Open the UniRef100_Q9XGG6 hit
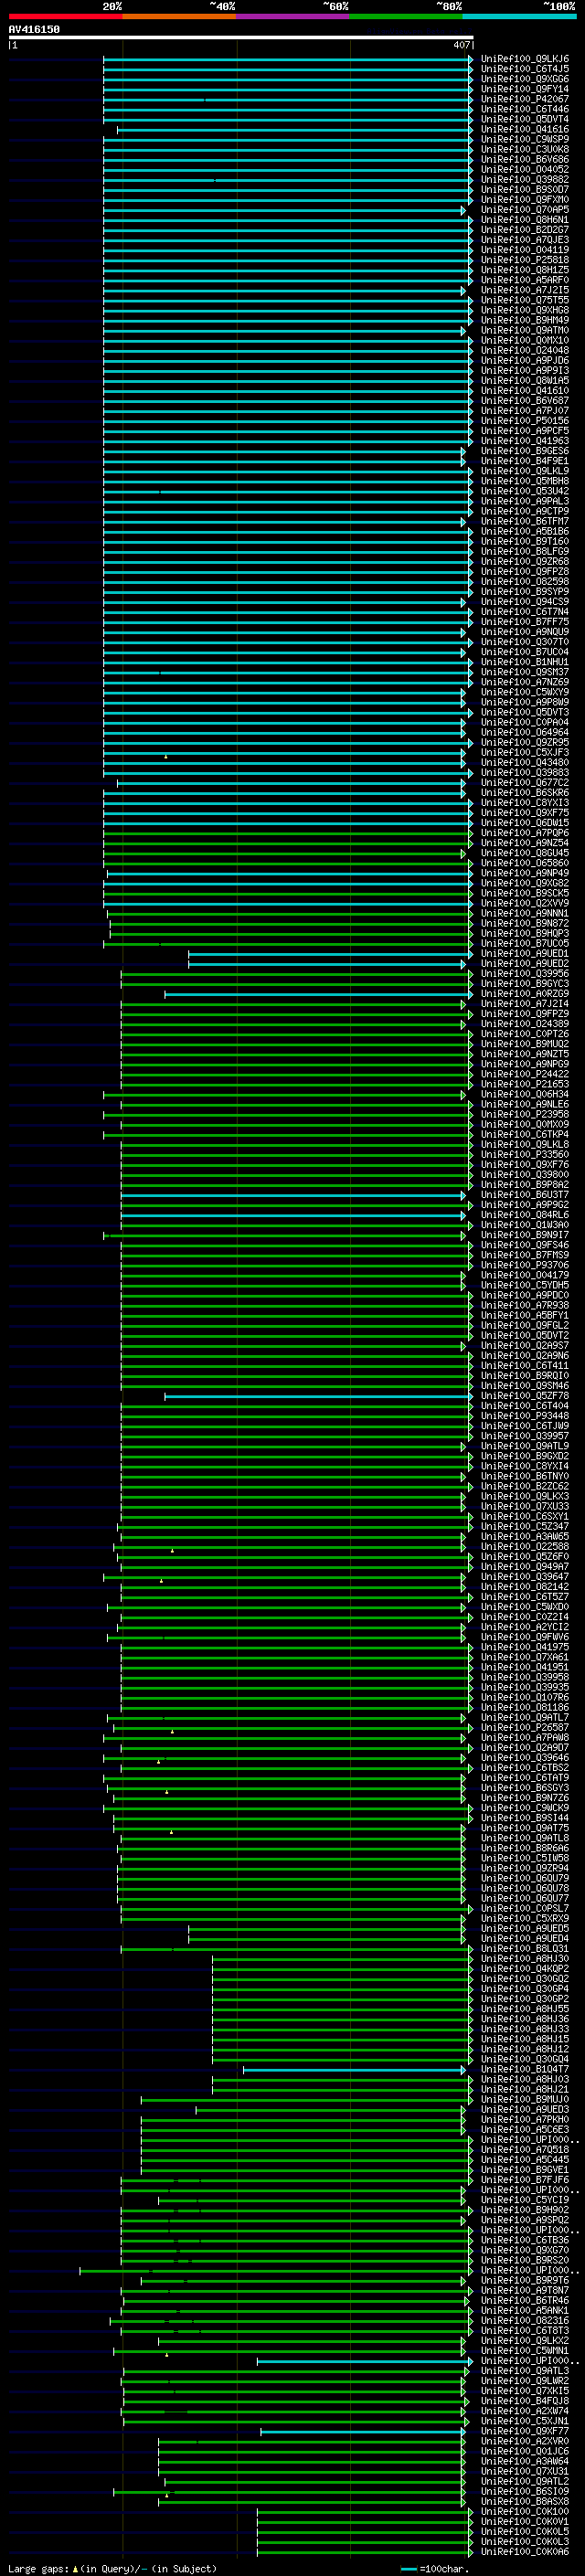The image size is (585, 2576). (524, 79)
